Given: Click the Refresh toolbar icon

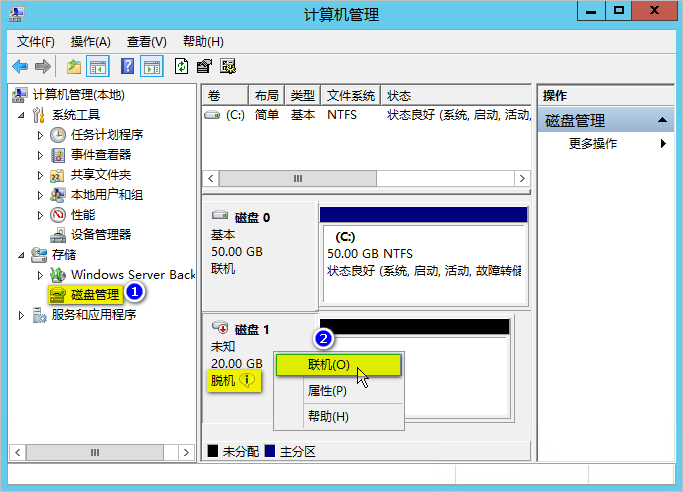Looking at the screenshot, I should (181, 67).
